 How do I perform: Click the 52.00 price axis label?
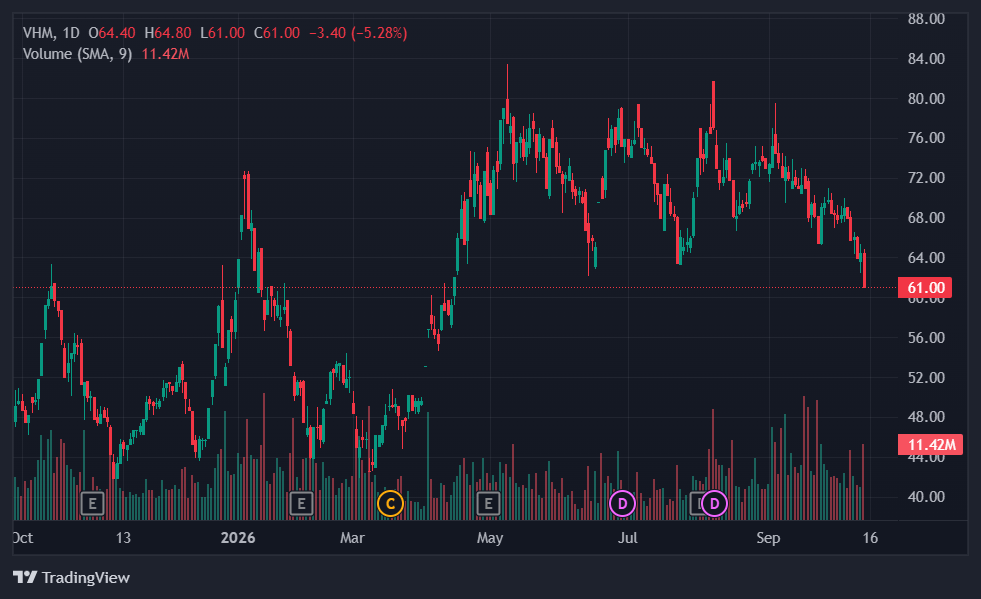pos(926,377)
